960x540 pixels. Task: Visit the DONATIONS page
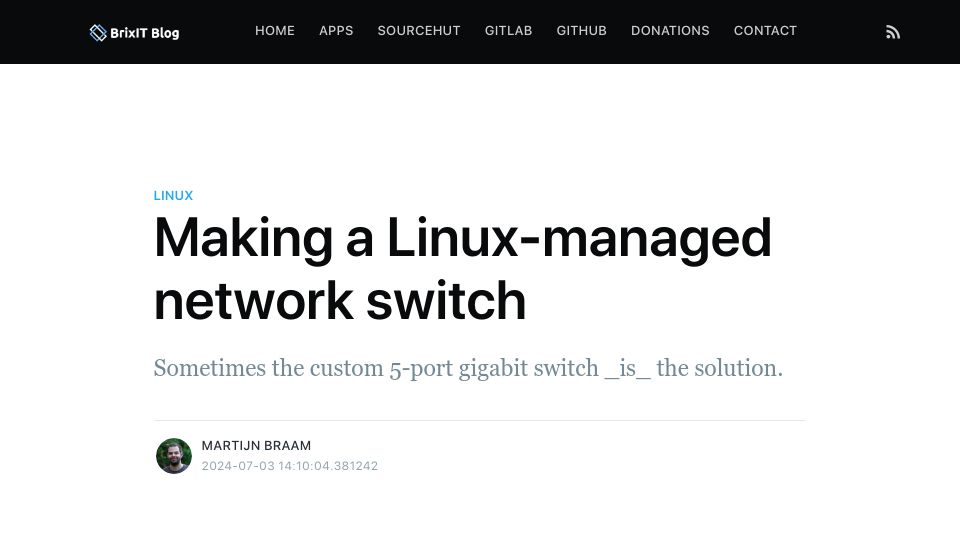[670, 31]
